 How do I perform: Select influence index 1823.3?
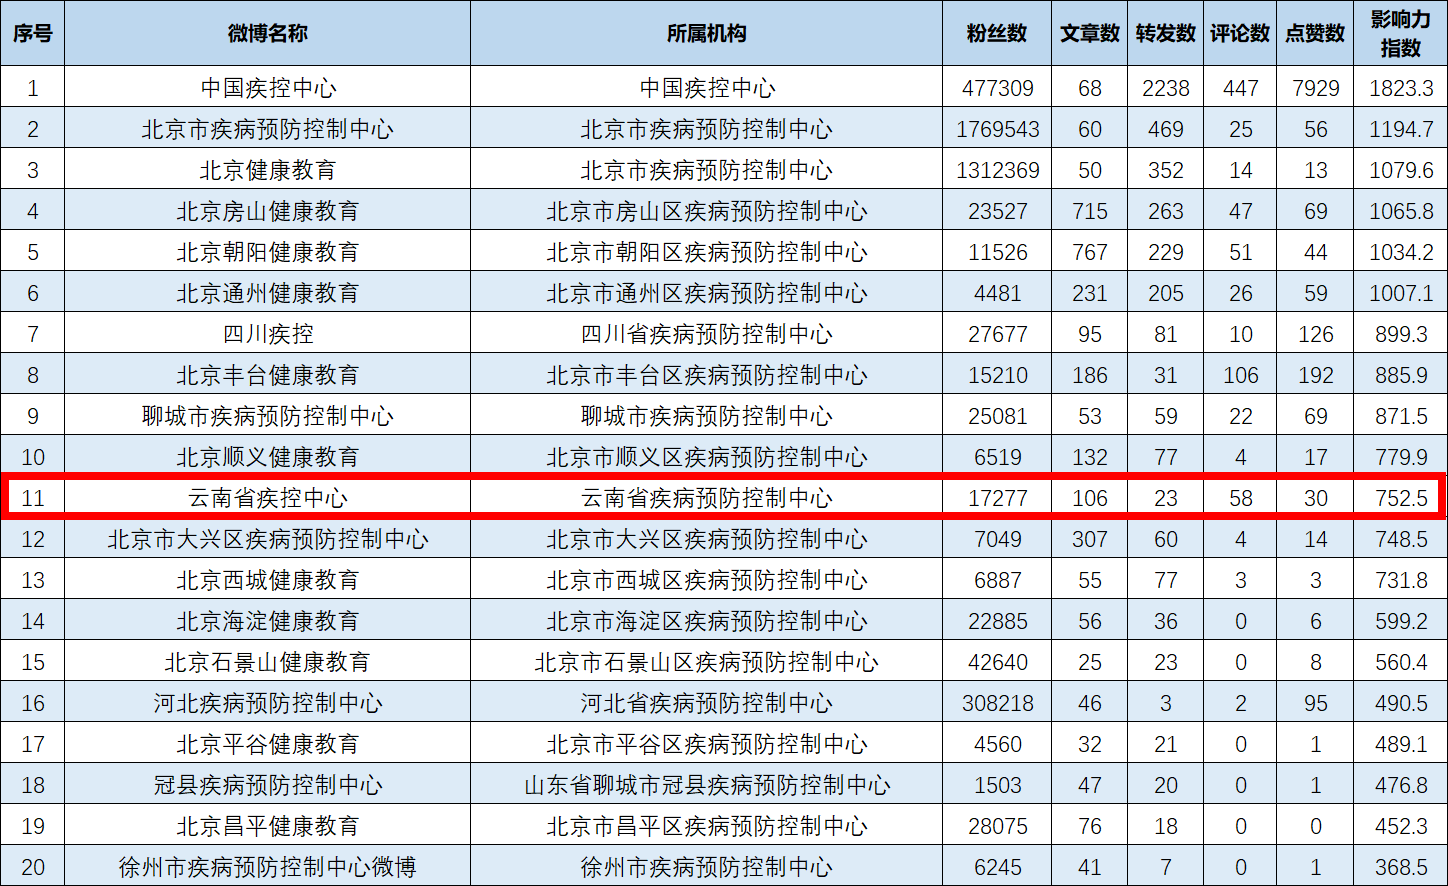coord(1401,88)
